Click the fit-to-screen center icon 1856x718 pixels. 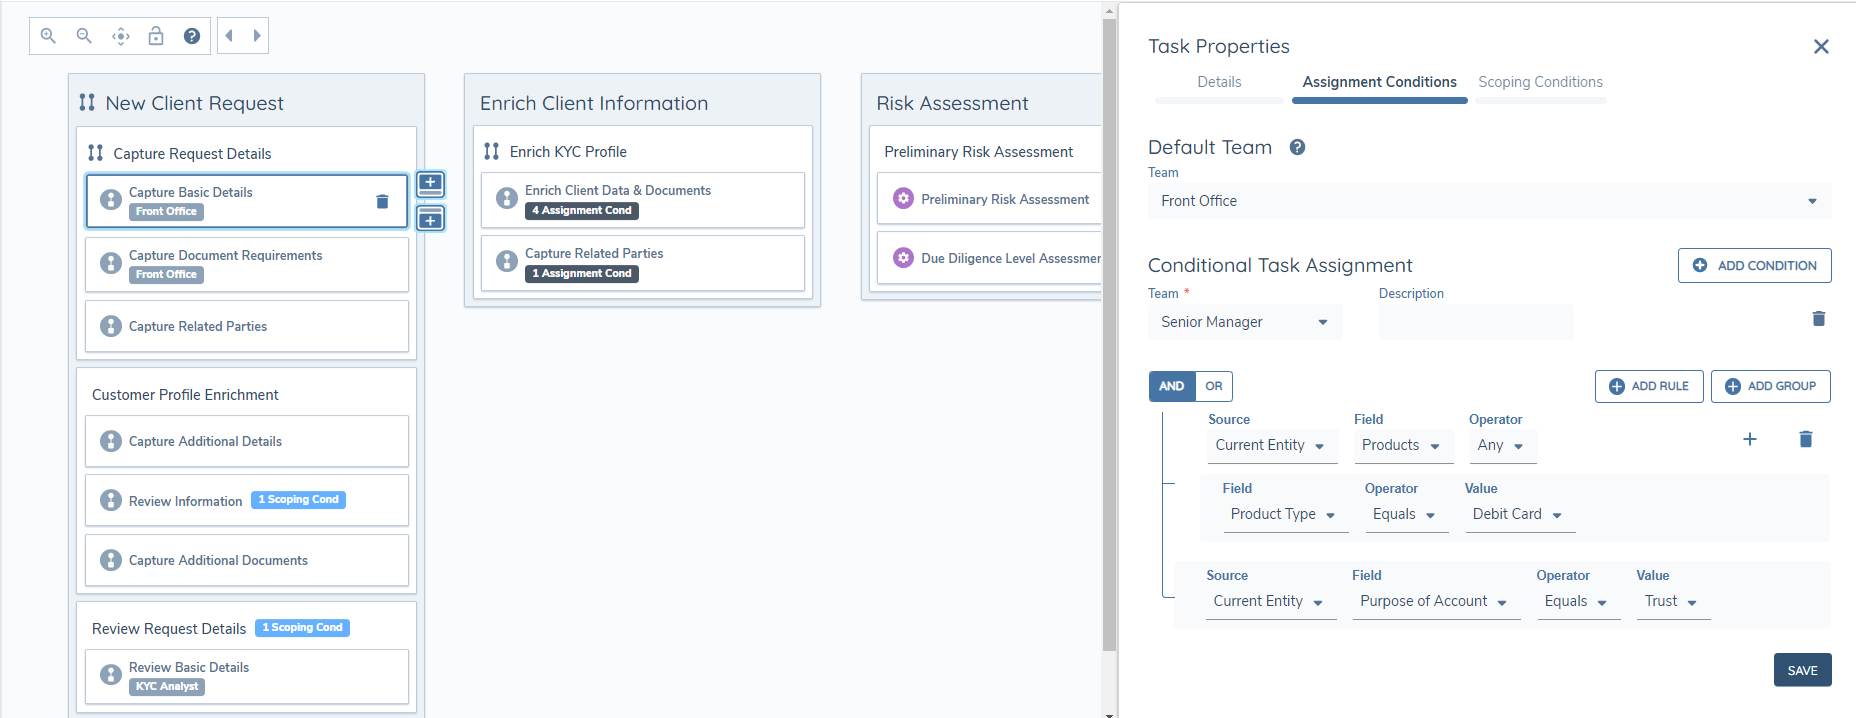(x=121, y=36)
